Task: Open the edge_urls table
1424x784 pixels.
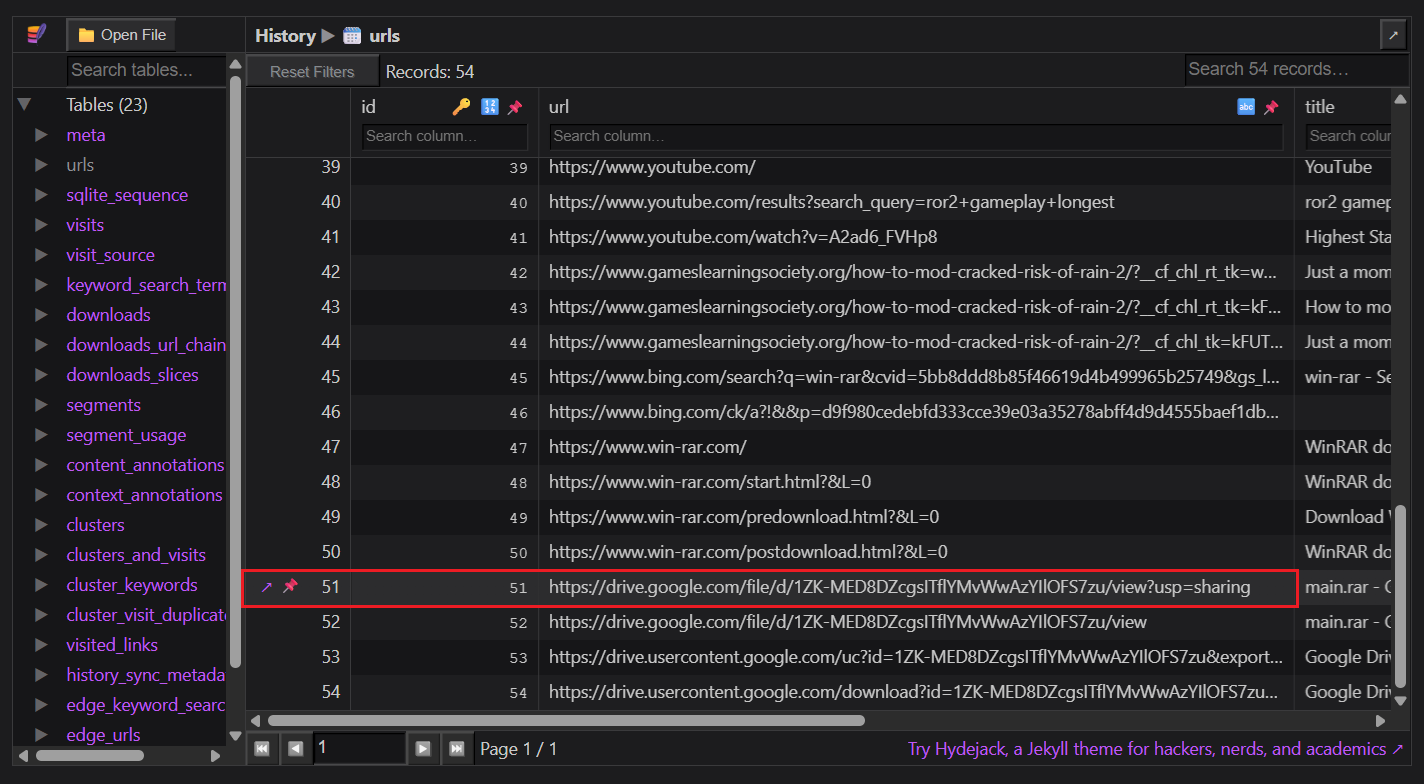Action: [103, 735]
